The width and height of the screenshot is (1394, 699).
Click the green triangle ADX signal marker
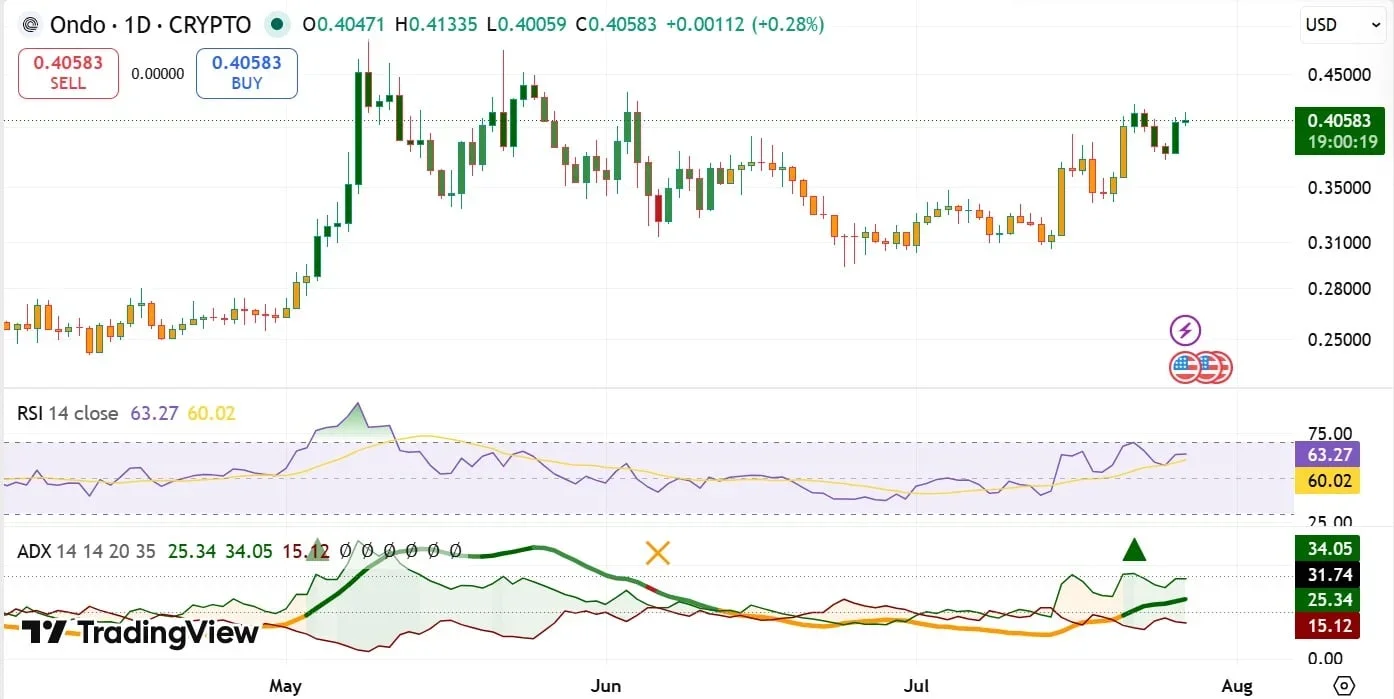1133,549
